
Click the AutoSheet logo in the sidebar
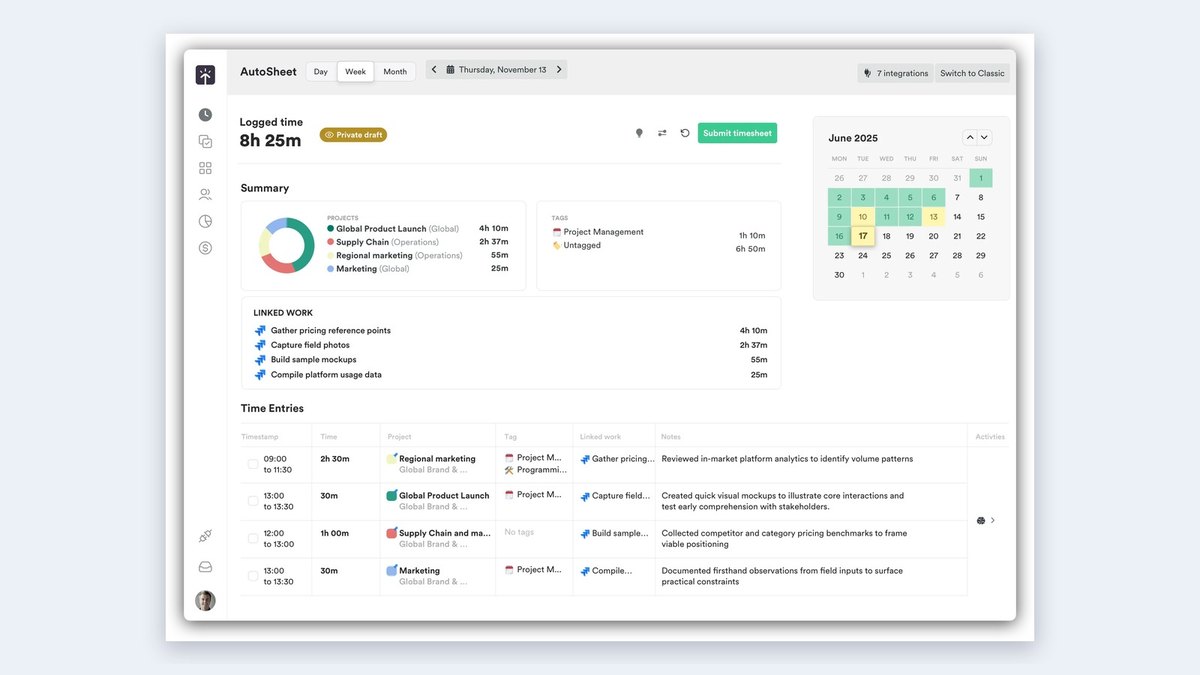pos(205,75)
